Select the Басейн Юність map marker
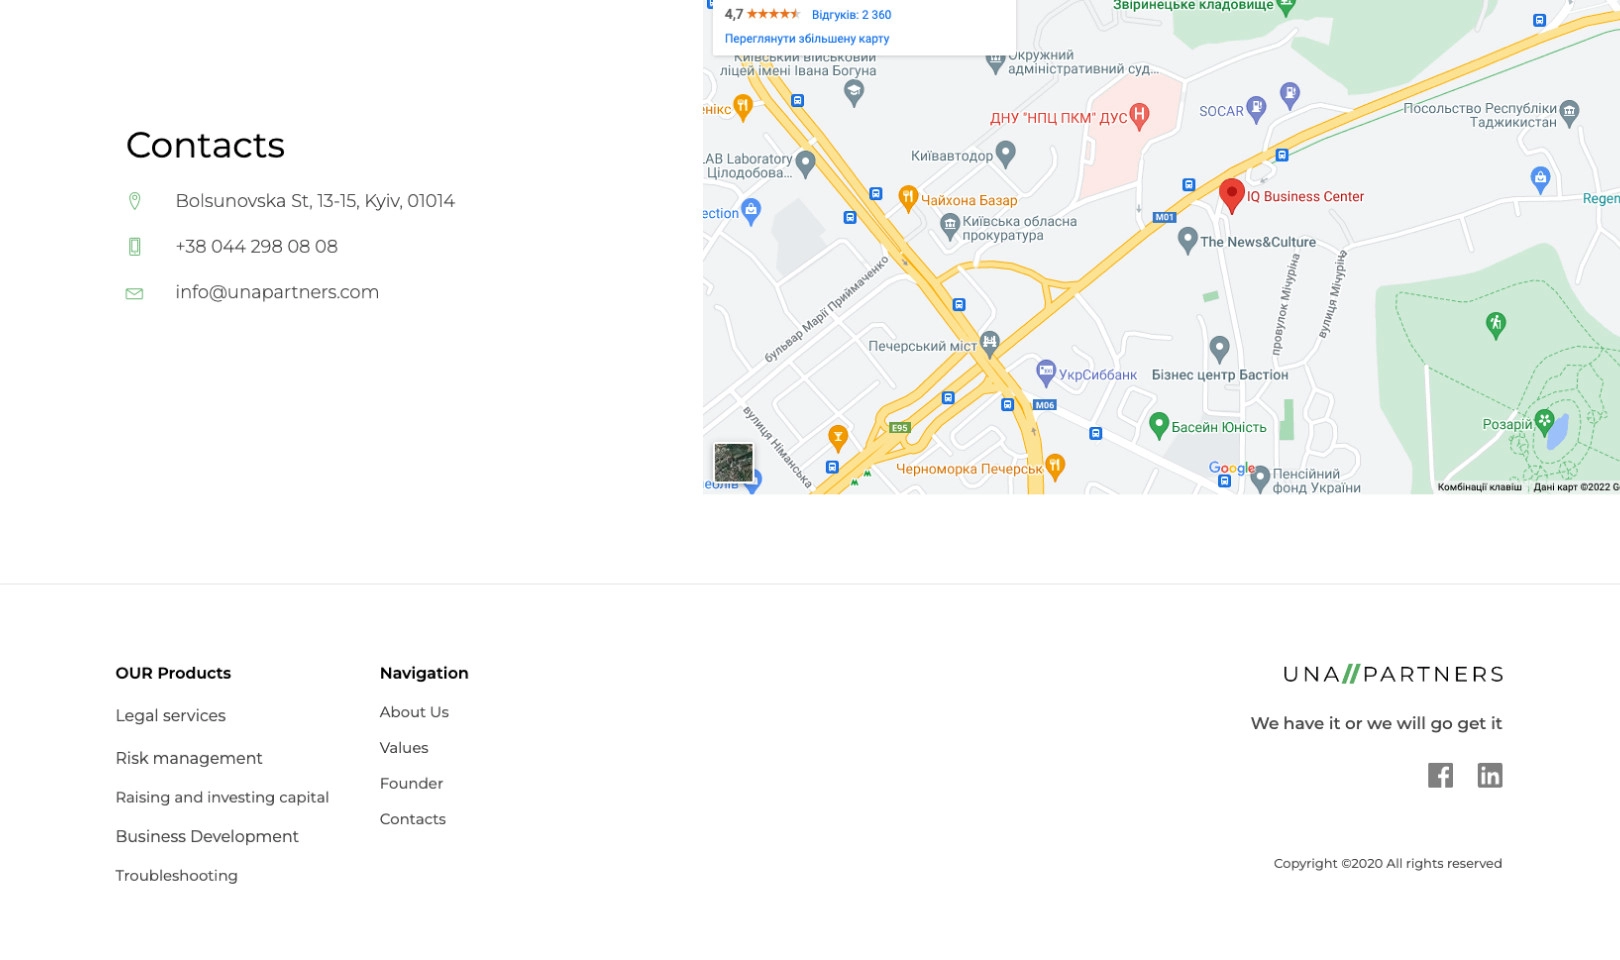 click(x=1159, y=425)
